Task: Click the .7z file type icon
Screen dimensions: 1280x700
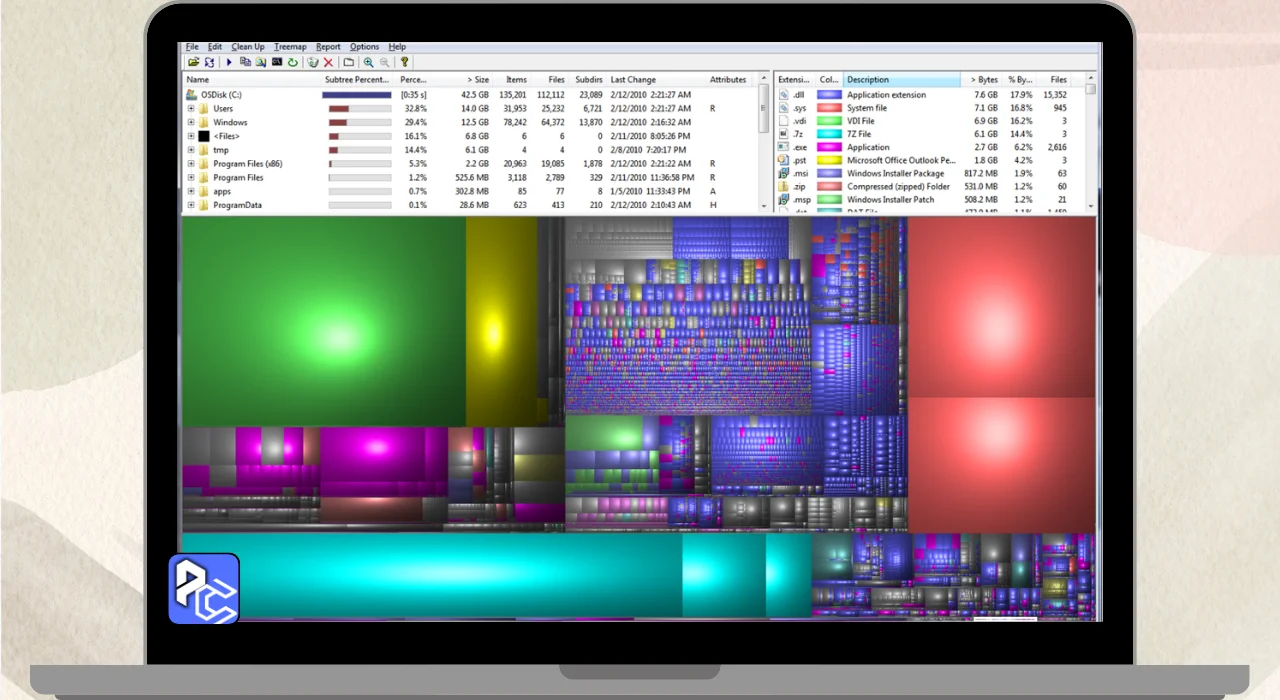Action: point(785,134)
